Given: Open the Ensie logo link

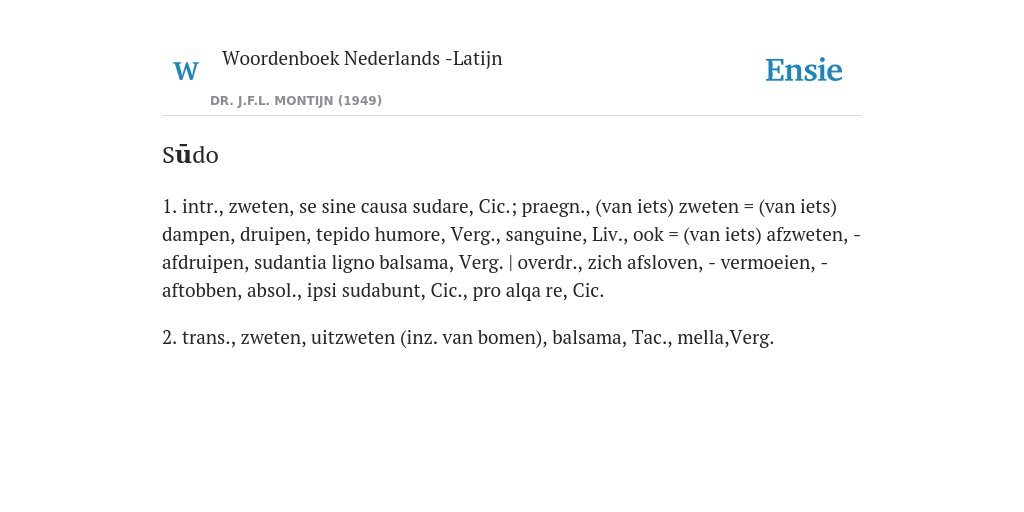Looking at the screenshot, I should pos(803,70).
